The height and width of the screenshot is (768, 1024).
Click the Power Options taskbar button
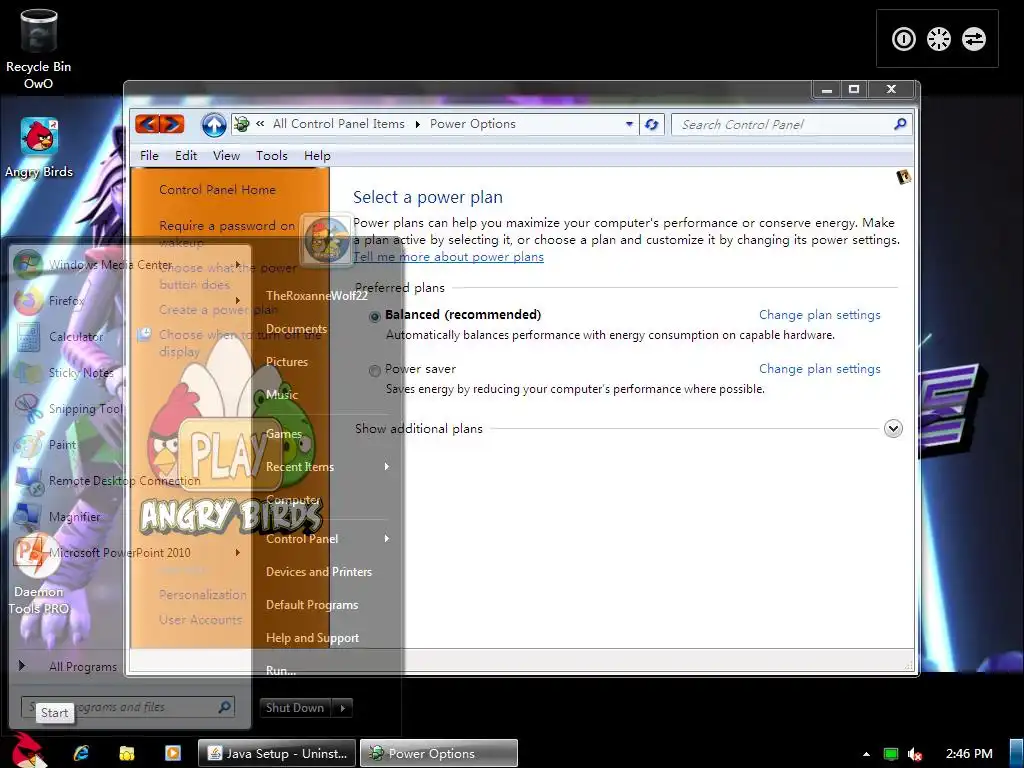pyautogui.click(x=439, y=753)
